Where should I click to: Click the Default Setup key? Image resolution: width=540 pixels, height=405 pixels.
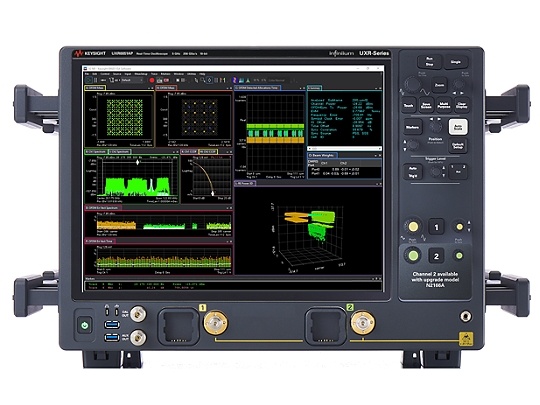coord(458,146)
